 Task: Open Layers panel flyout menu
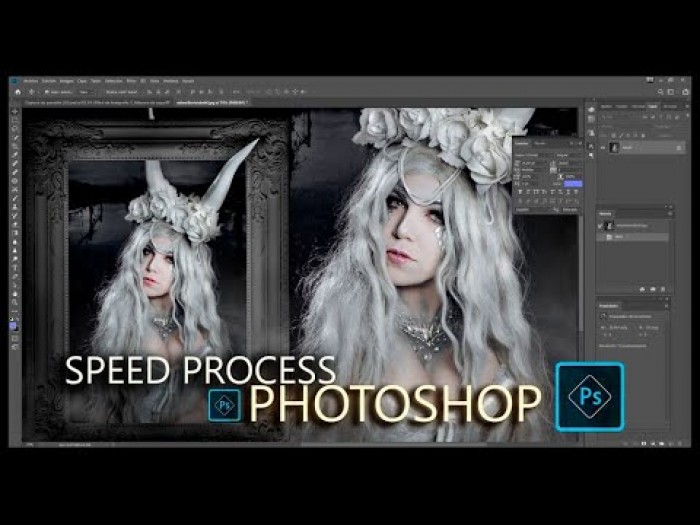687,107
